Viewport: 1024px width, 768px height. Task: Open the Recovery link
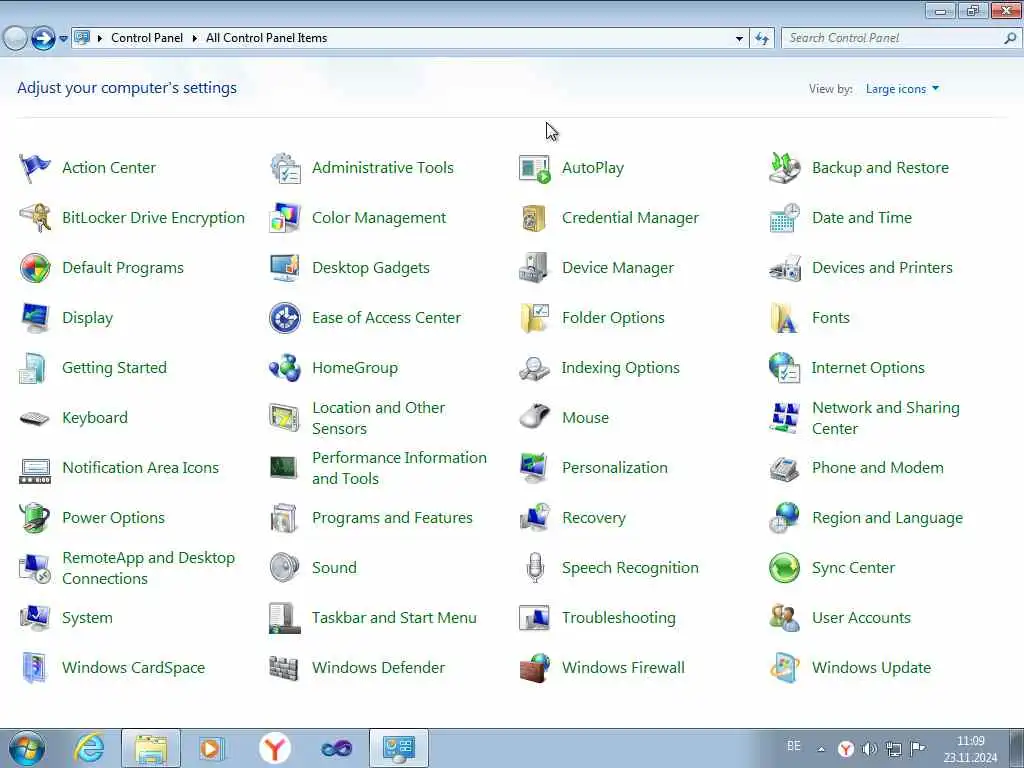(x=594, y=518)
